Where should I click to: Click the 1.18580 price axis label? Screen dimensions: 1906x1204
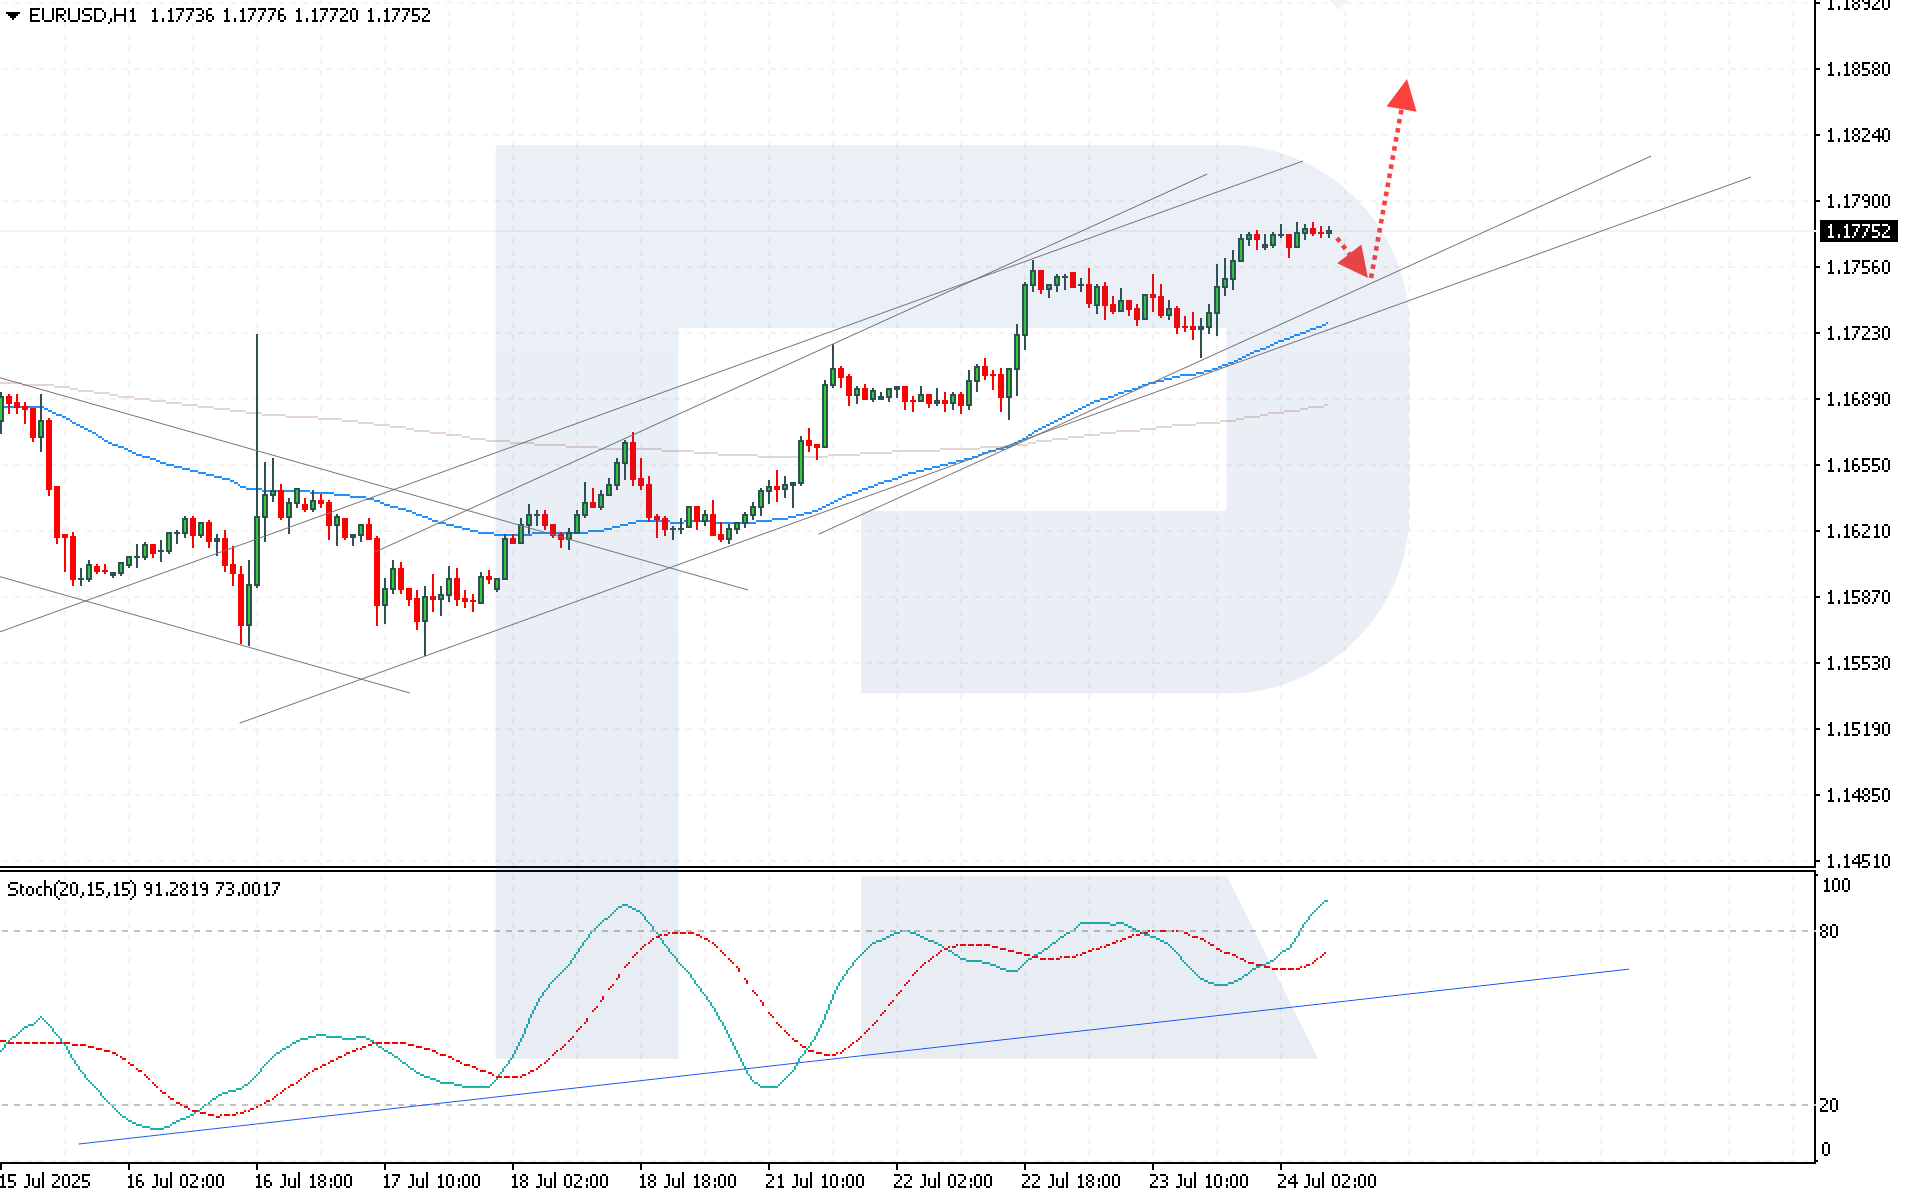point(1857,69)
